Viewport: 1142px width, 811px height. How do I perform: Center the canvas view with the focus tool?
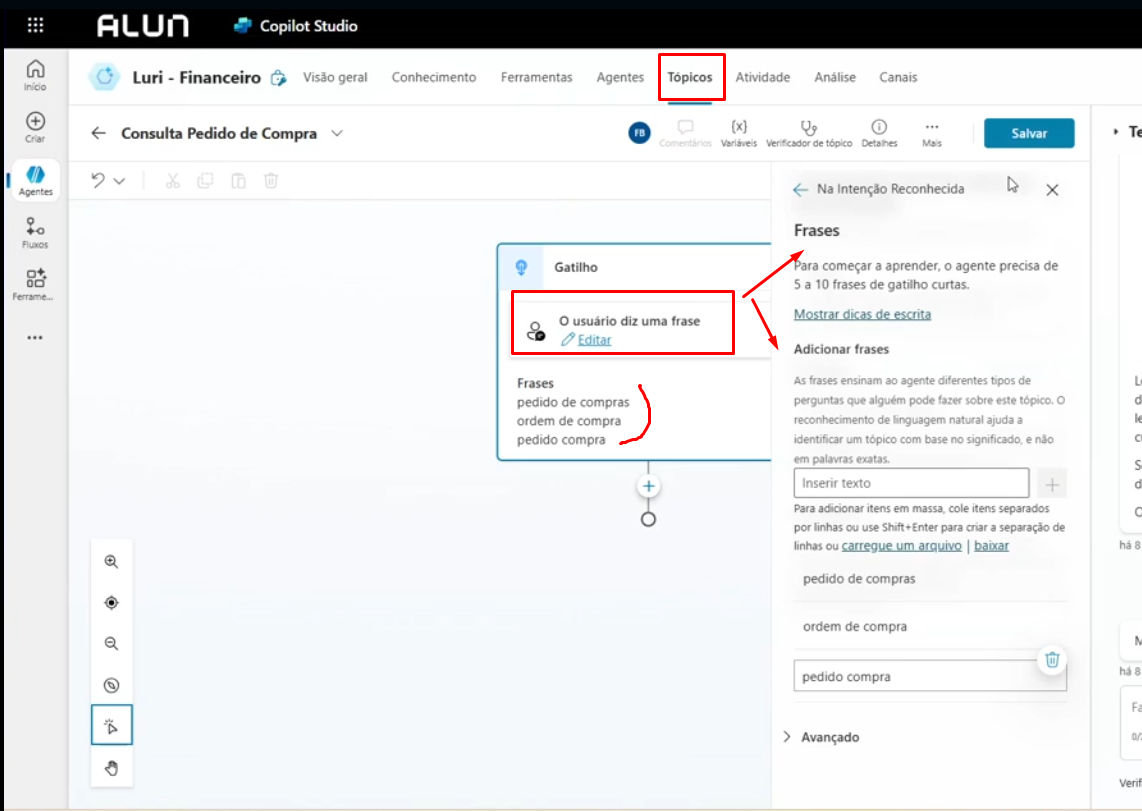click(111, 602)
